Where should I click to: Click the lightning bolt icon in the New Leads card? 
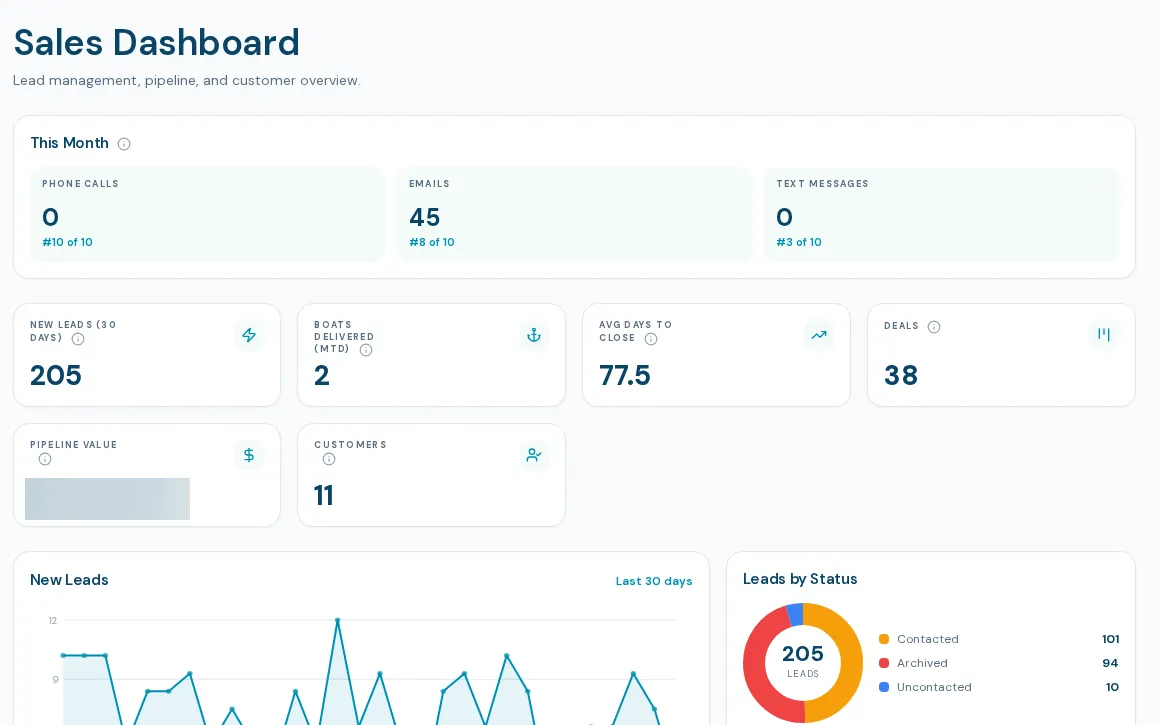[249, 335]
